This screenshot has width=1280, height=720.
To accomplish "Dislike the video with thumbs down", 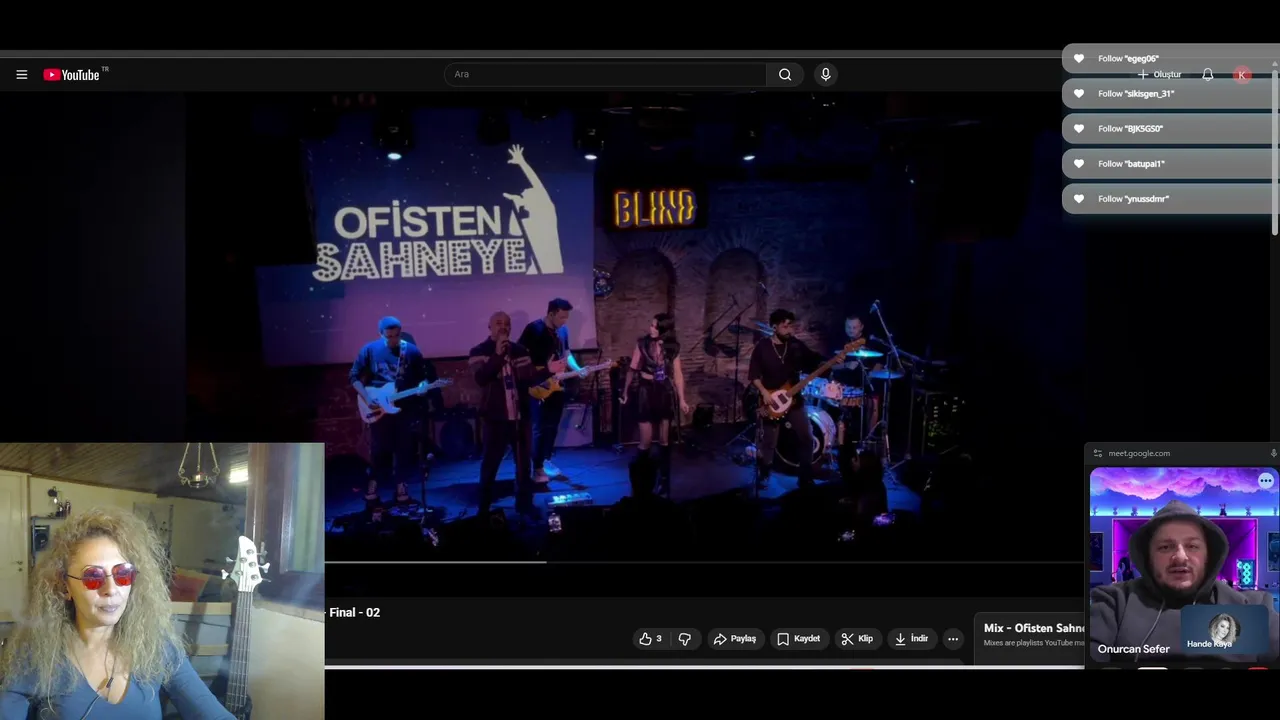I will click(x=685, y=638).
